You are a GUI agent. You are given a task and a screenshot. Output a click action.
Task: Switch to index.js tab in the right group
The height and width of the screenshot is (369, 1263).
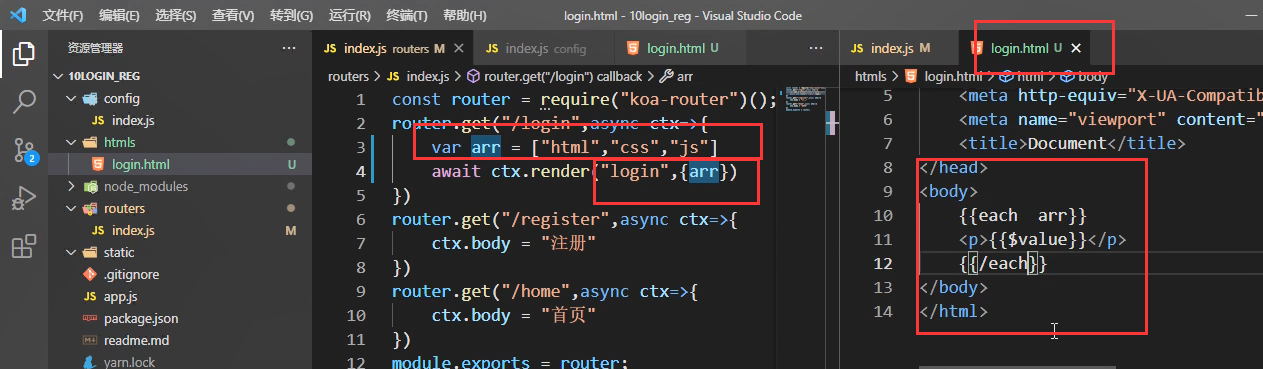click(900, 48)
